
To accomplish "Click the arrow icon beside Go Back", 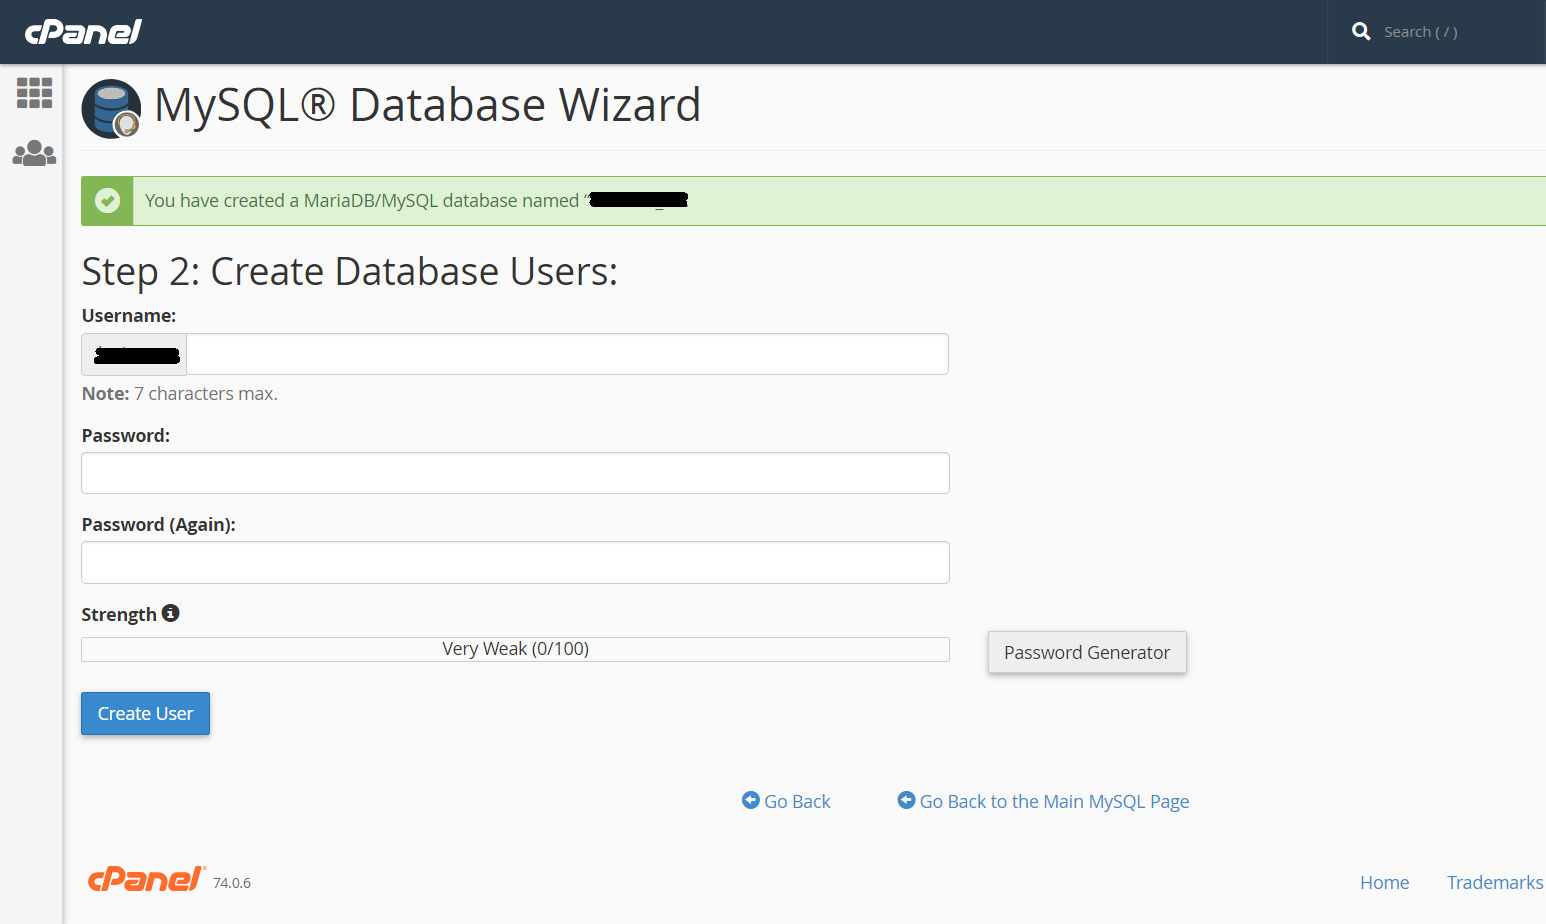I will pyautogui.click(x=750, y=800).
